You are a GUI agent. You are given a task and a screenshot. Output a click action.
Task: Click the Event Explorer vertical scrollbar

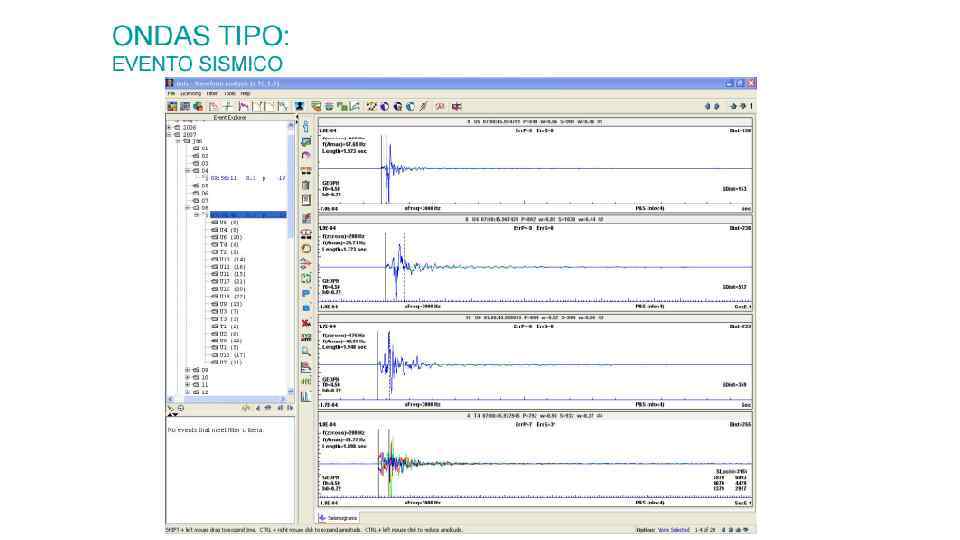point(291,258)
